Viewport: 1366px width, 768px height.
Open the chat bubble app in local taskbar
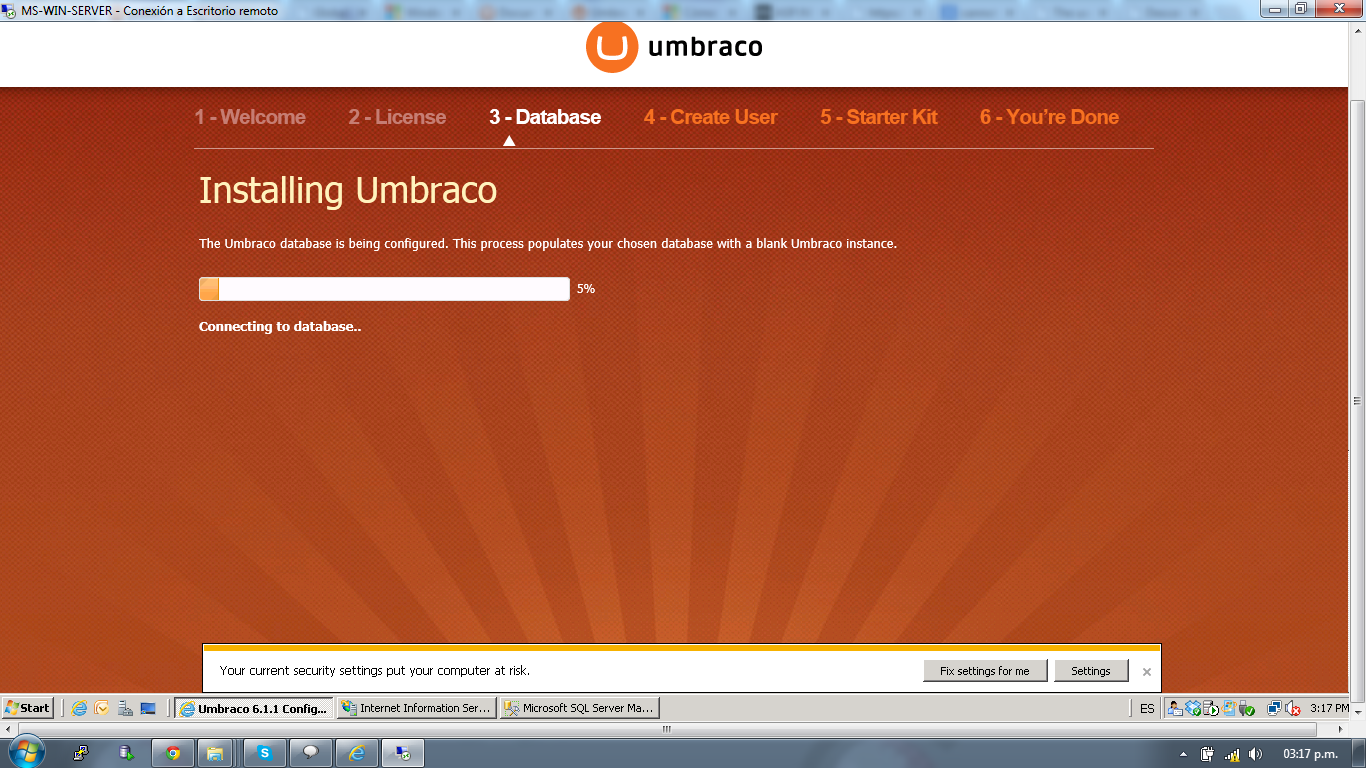(x=310, y=753)
